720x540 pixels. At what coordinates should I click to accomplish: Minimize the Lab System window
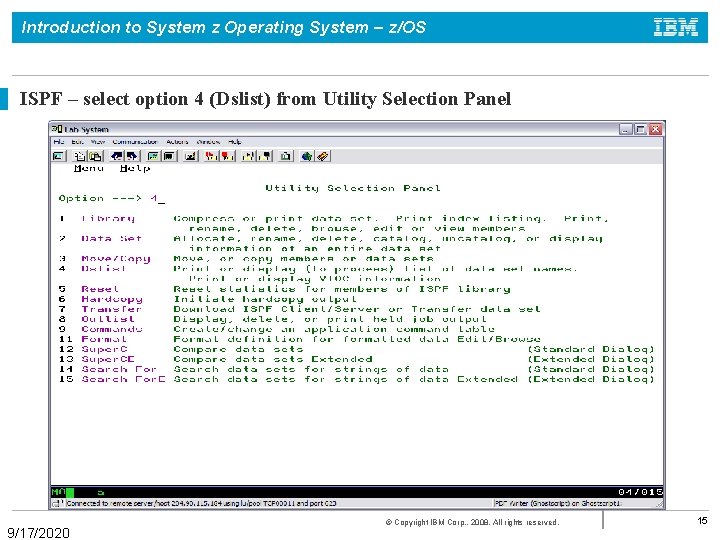coord(625,129)
